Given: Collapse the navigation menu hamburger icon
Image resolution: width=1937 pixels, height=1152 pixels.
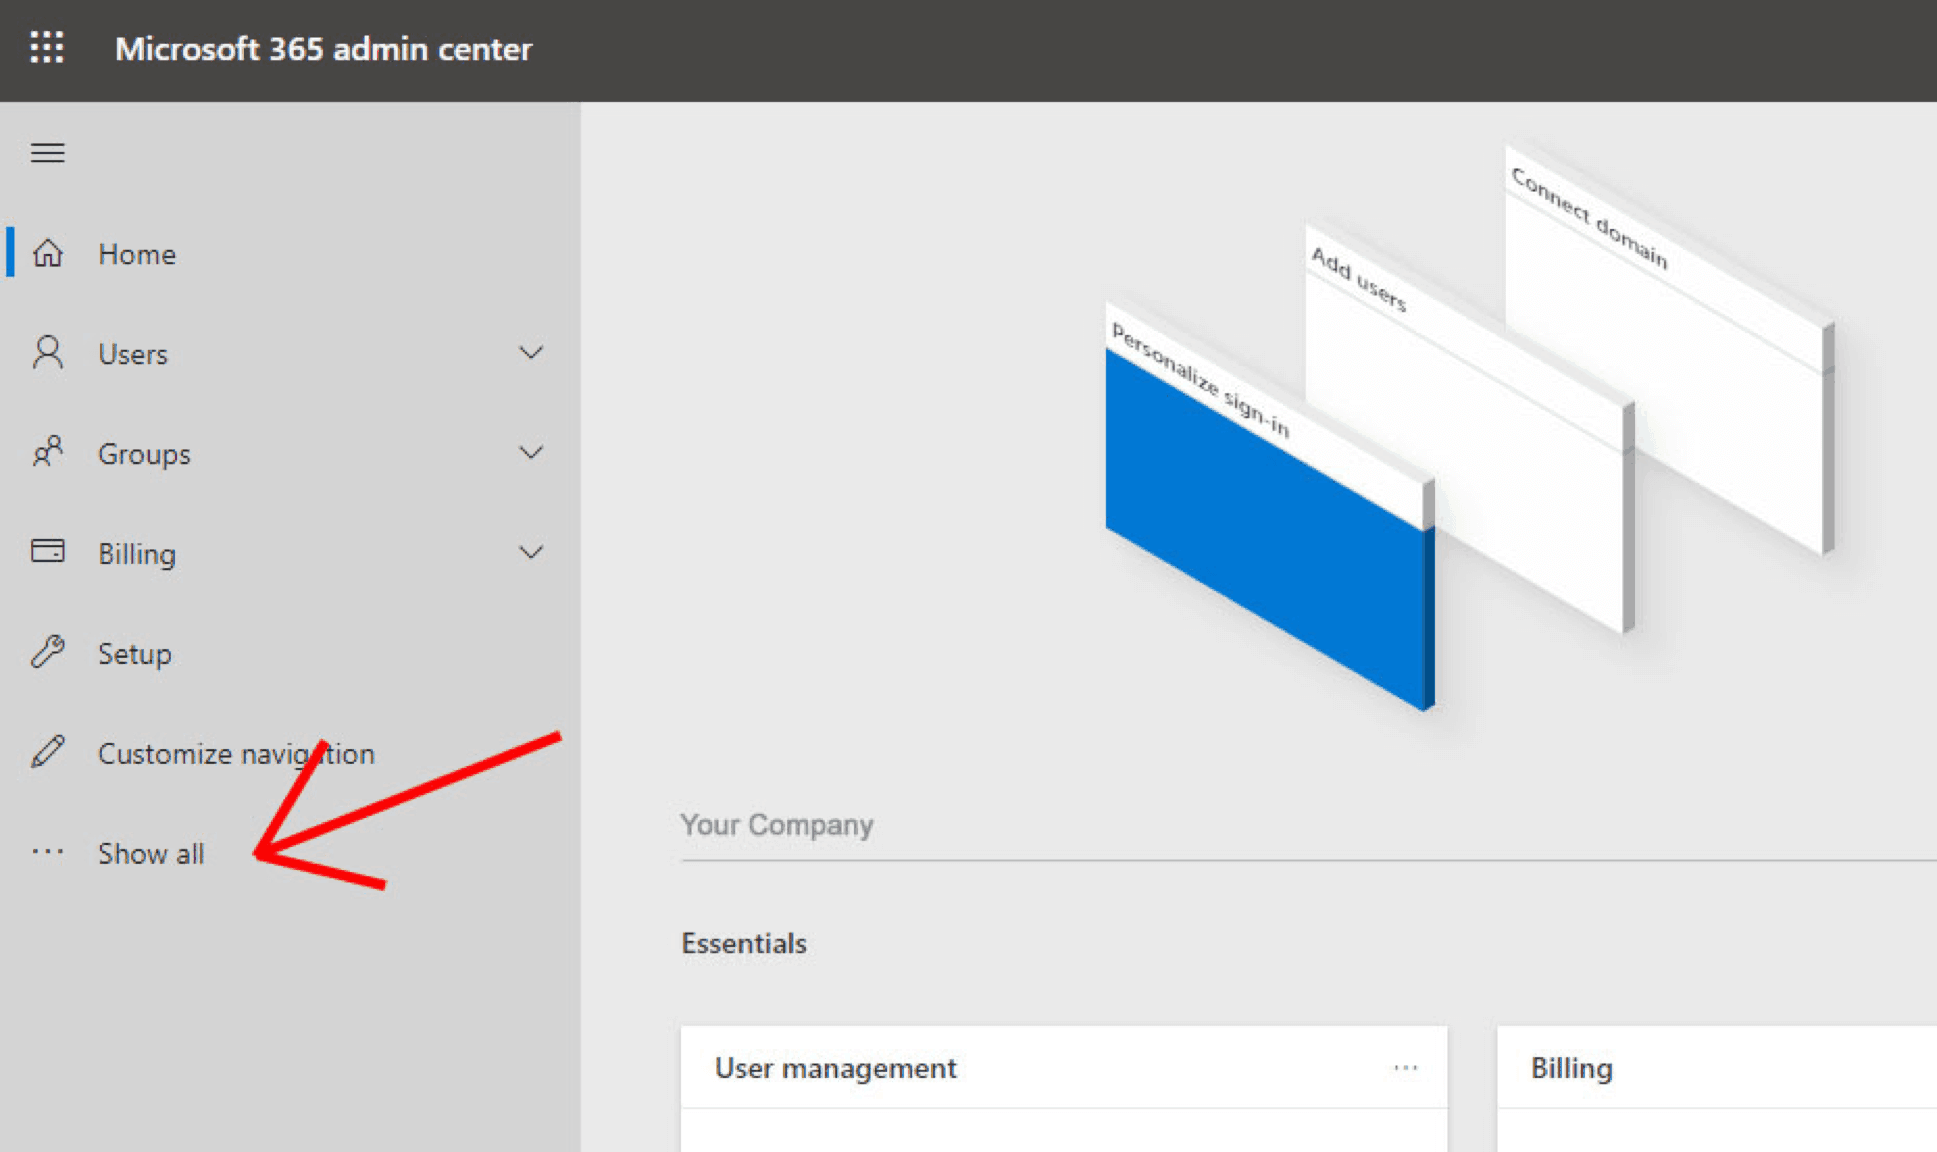Looking at the screenshot, I should point(47,153).
